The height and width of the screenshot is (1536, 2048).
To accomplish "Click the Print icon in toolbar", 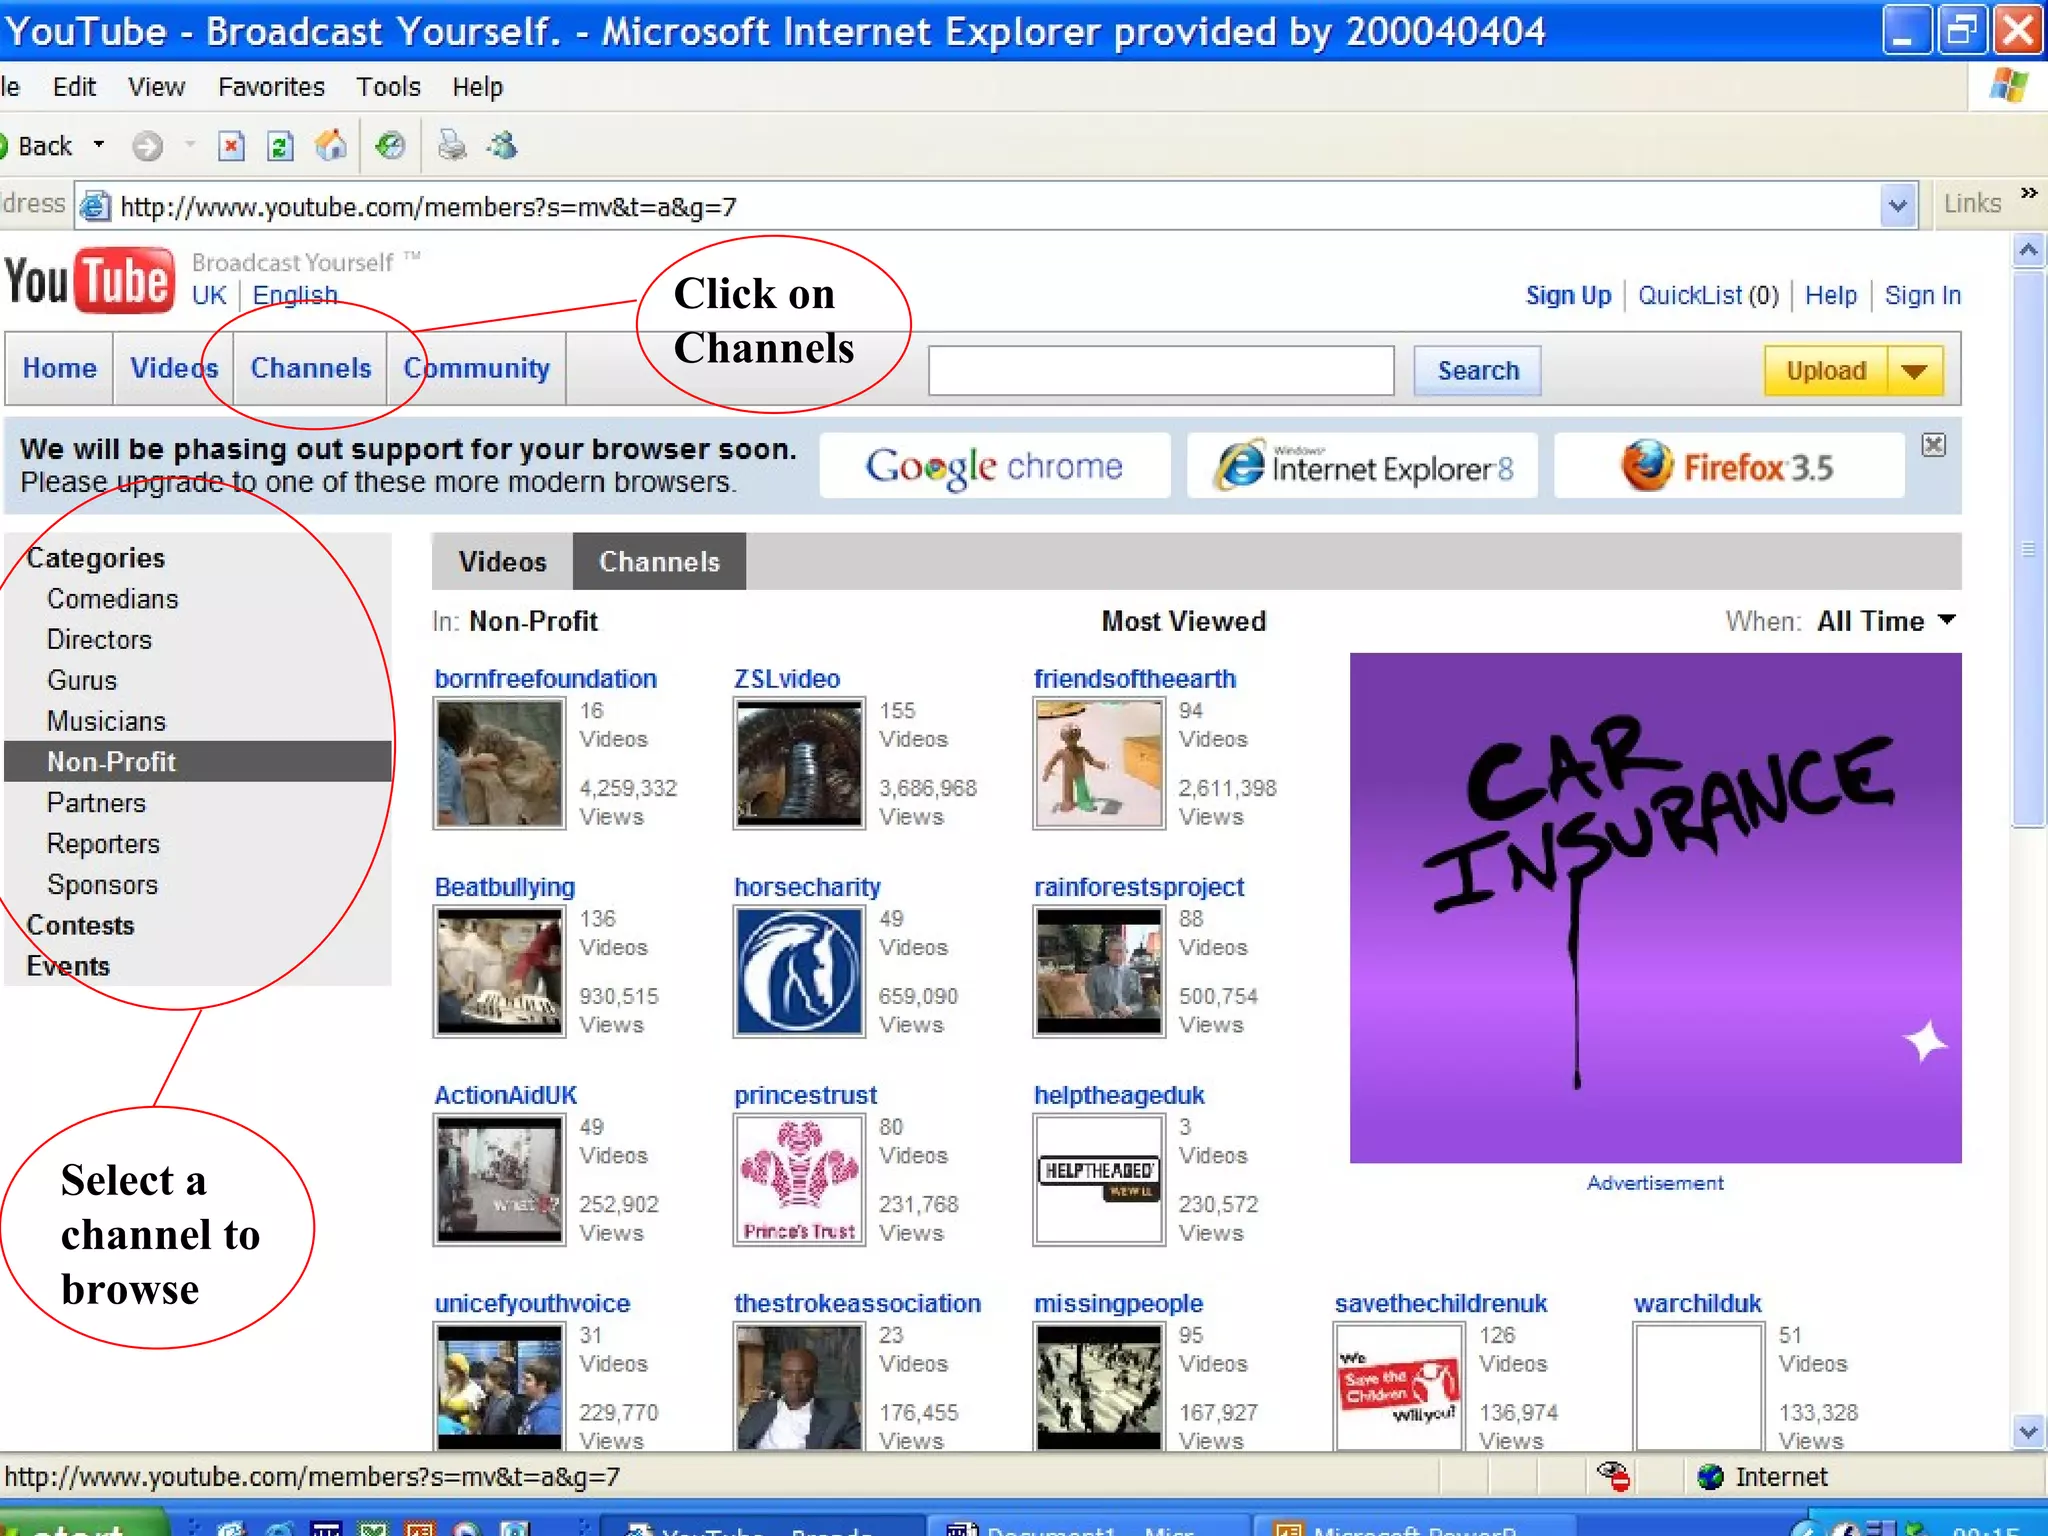I will point(451,146).
